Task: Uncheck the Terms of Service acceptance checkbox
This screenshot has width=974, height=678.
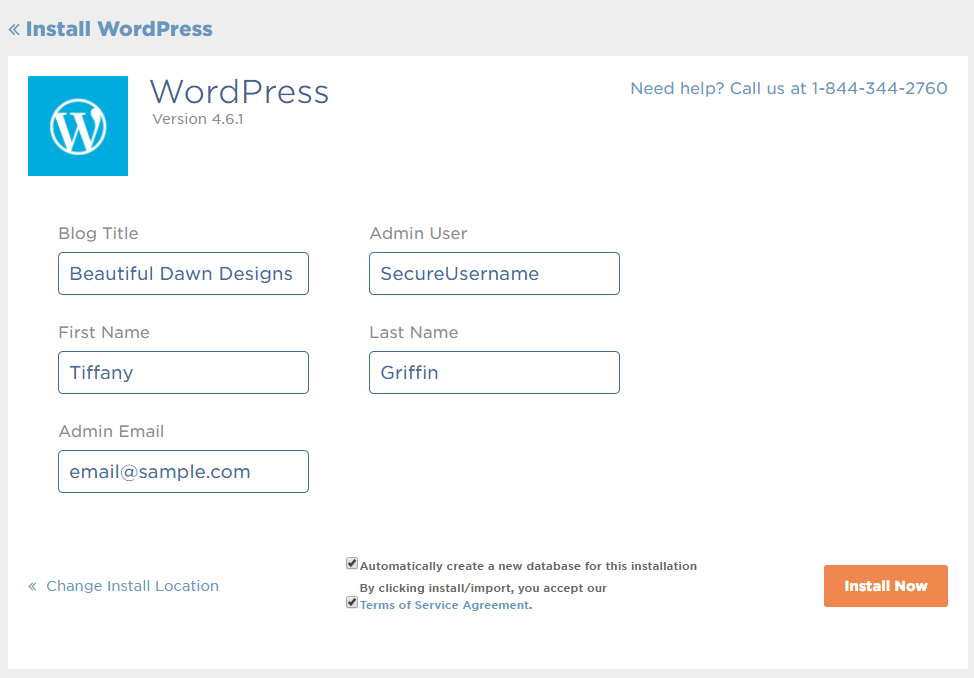Action: pyautogui.click(x=352, y=602)
